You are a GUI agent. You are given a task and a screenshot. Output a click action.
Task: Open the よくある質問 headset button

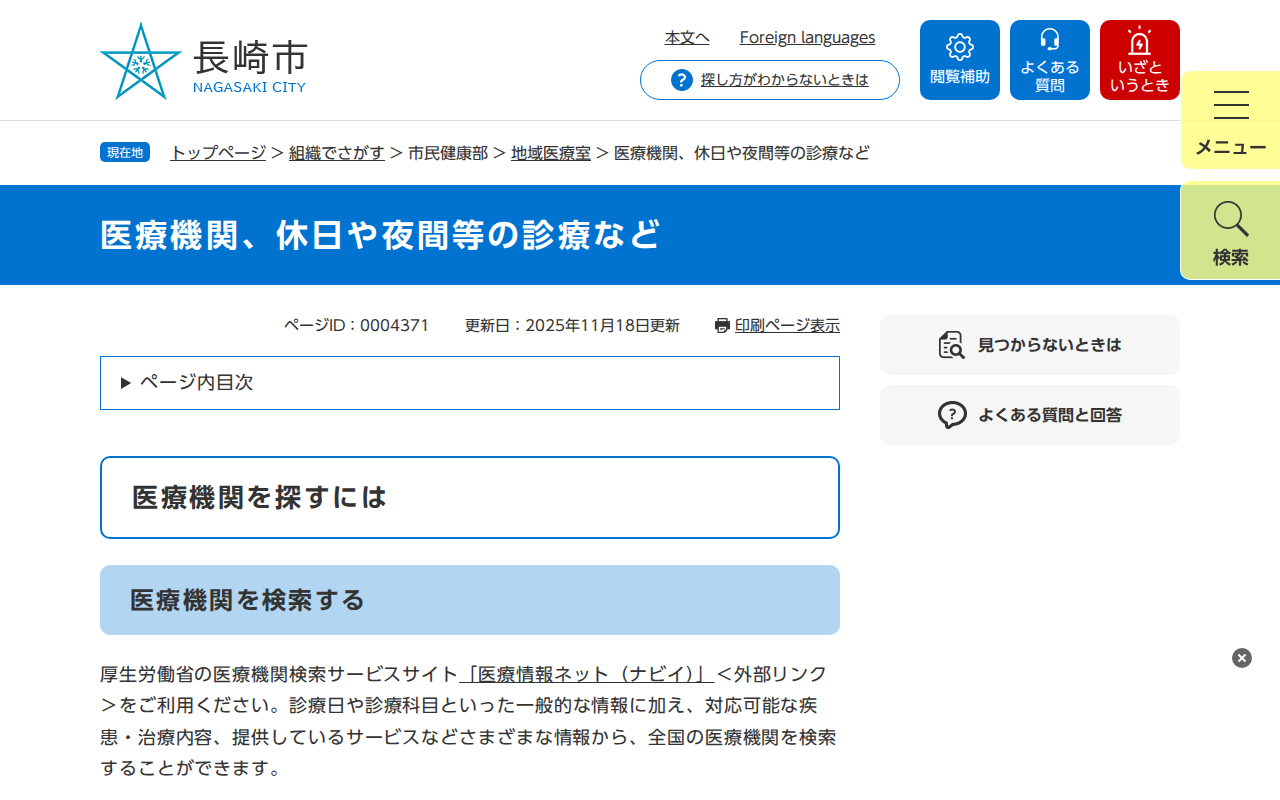(x=1050, y=60)
